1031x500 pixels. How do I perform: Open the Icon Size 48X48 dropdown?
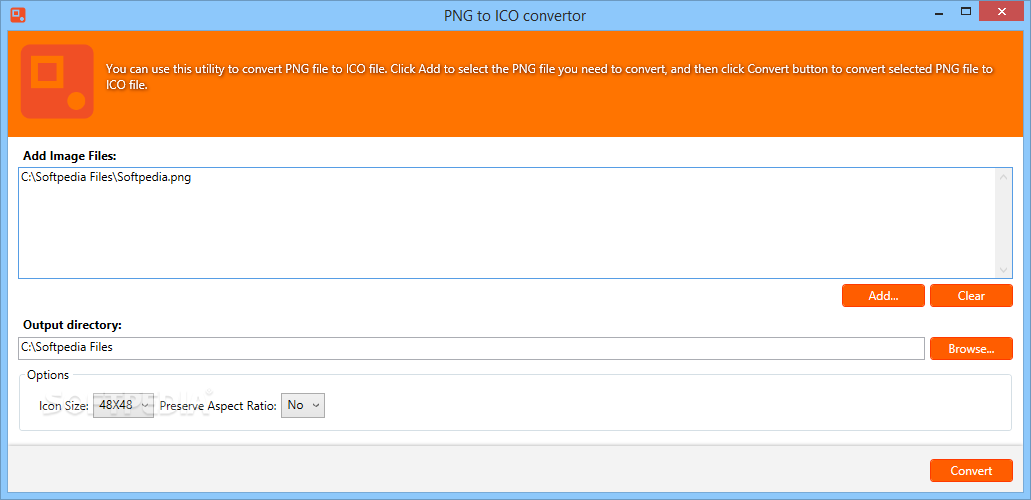[x=123, y=405]
